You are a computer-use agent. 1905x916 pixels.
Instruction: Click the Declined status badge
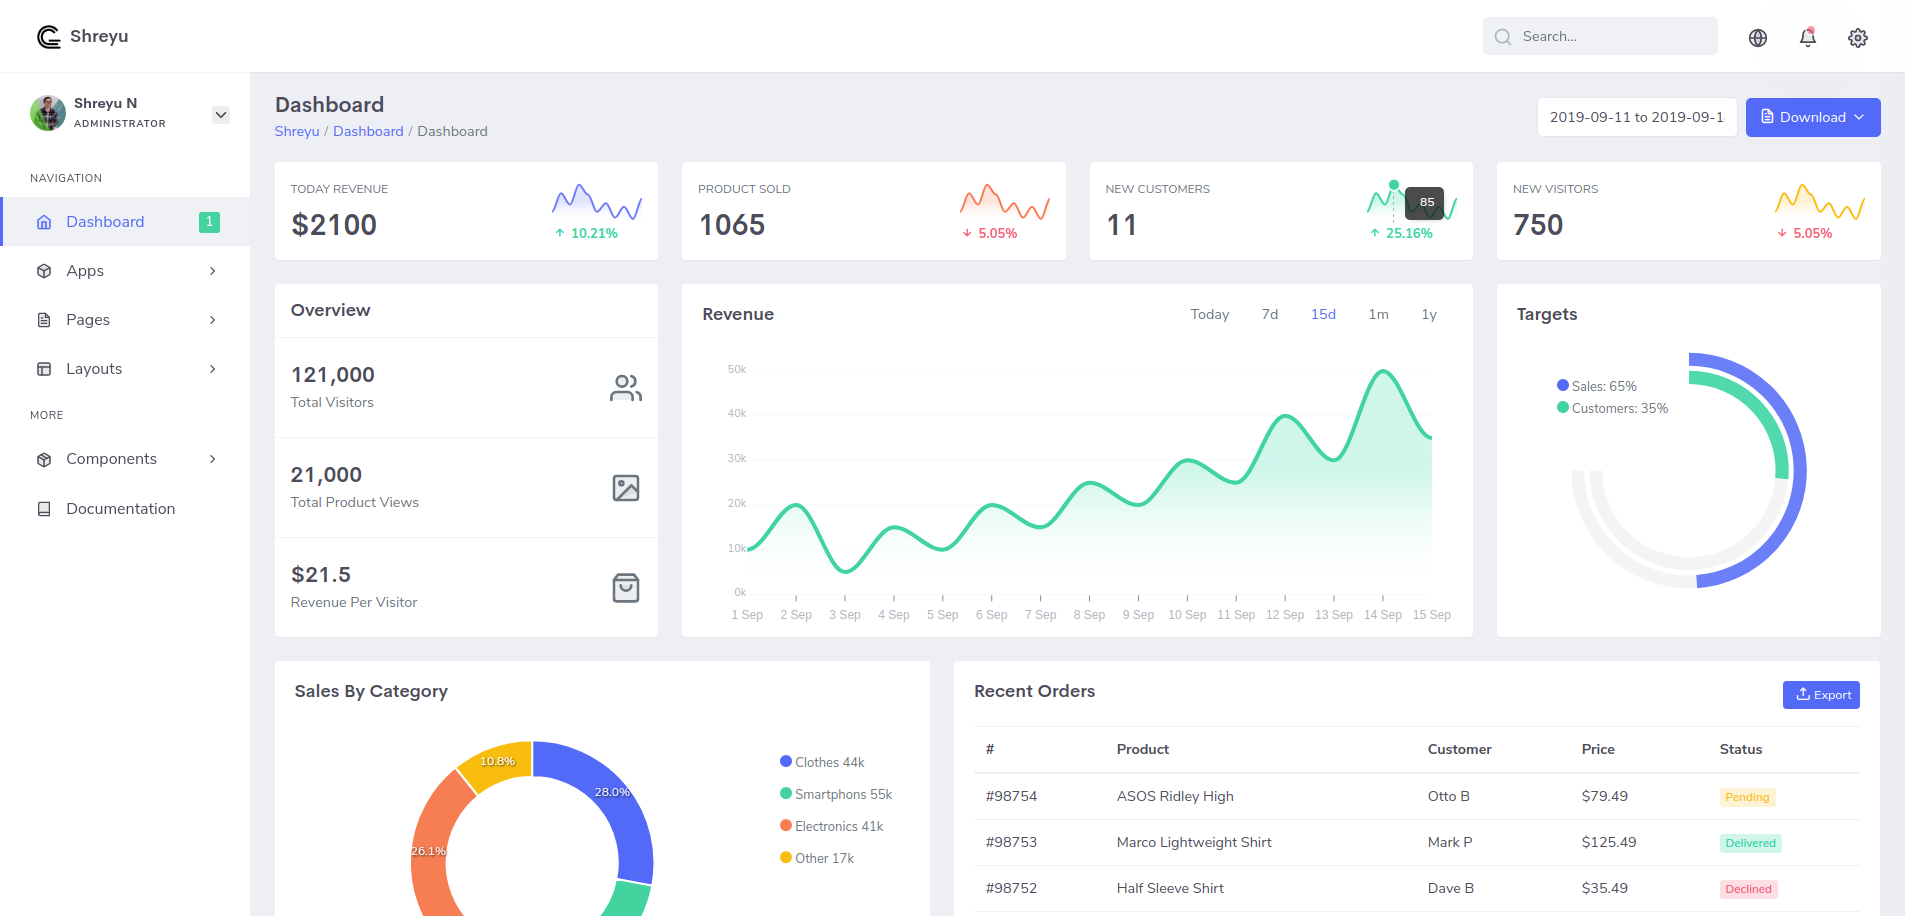click(1748, 889)
